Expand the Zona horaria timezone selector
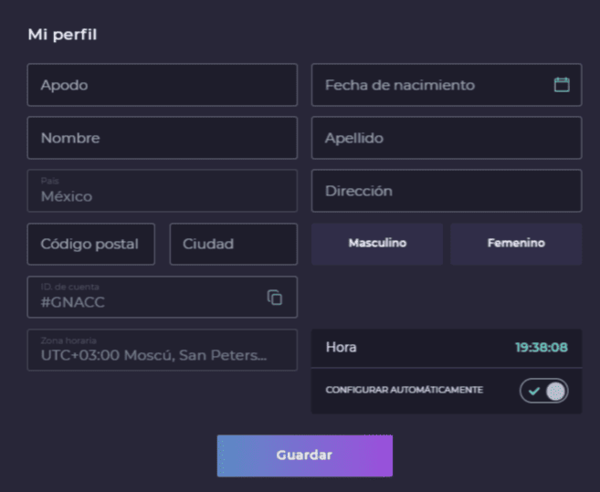 click(x=162, y=350)
